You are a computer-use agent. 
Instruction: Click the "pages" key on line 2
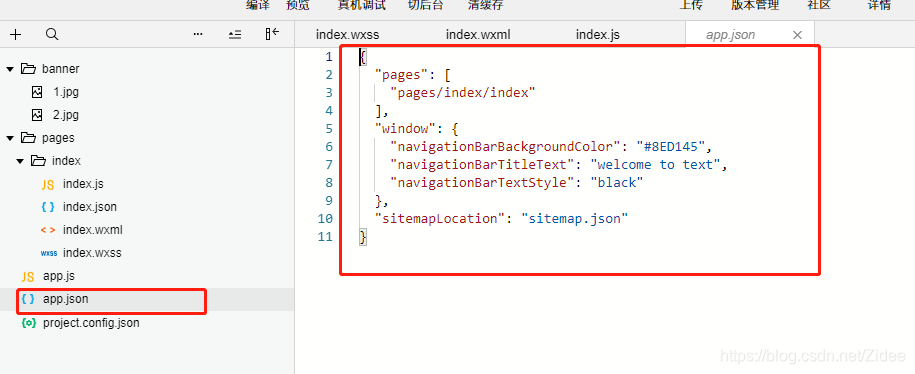click(401, 74)
